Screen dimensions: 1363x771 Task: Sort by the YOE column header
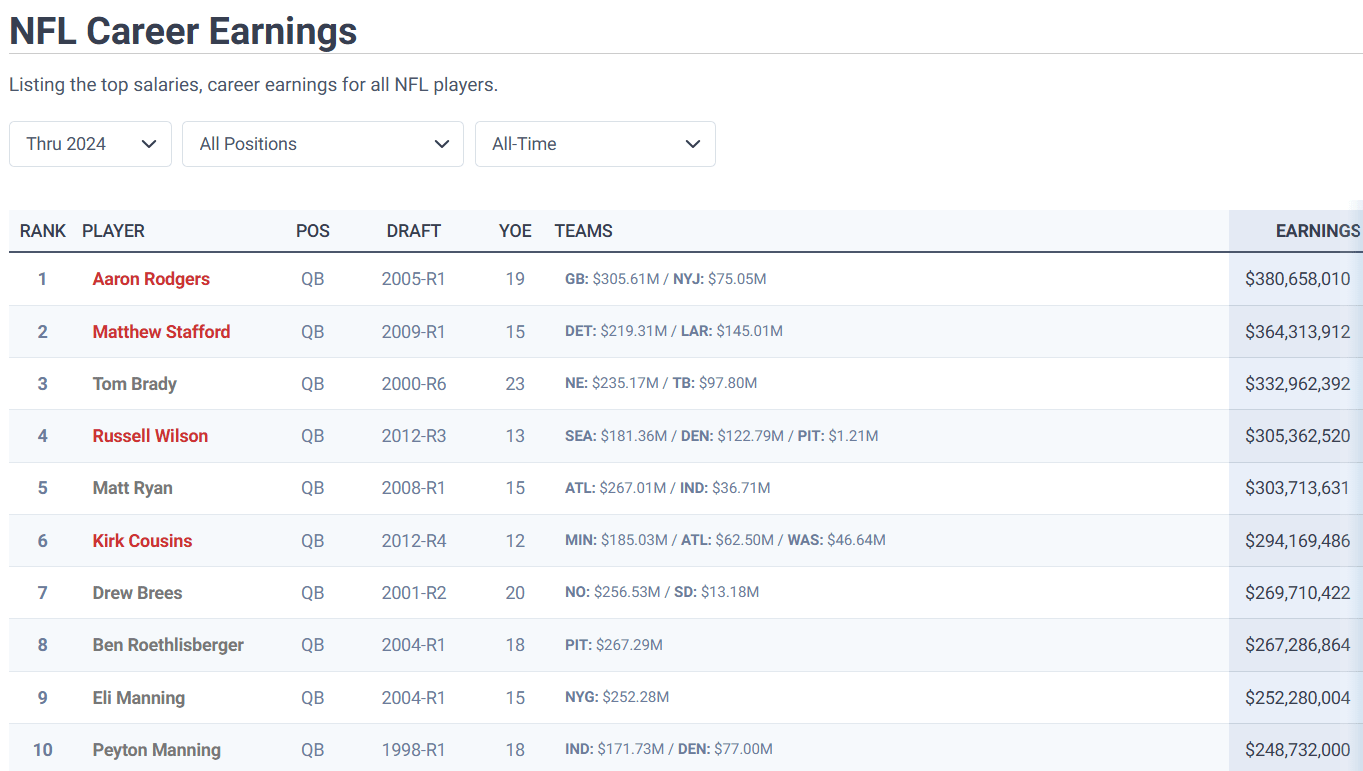pos(515,231)
